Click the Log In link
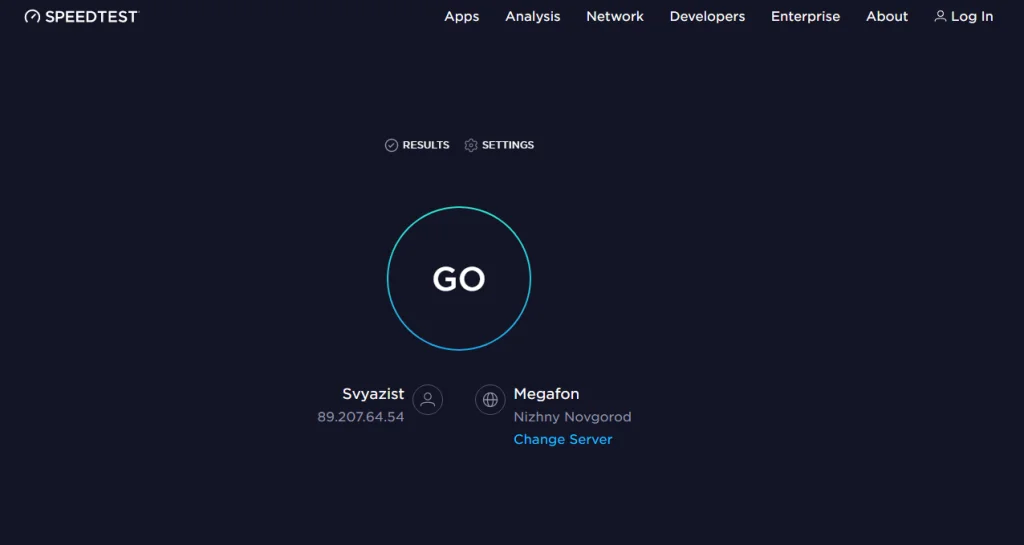The image size is (1024, 545). (963, 16)
